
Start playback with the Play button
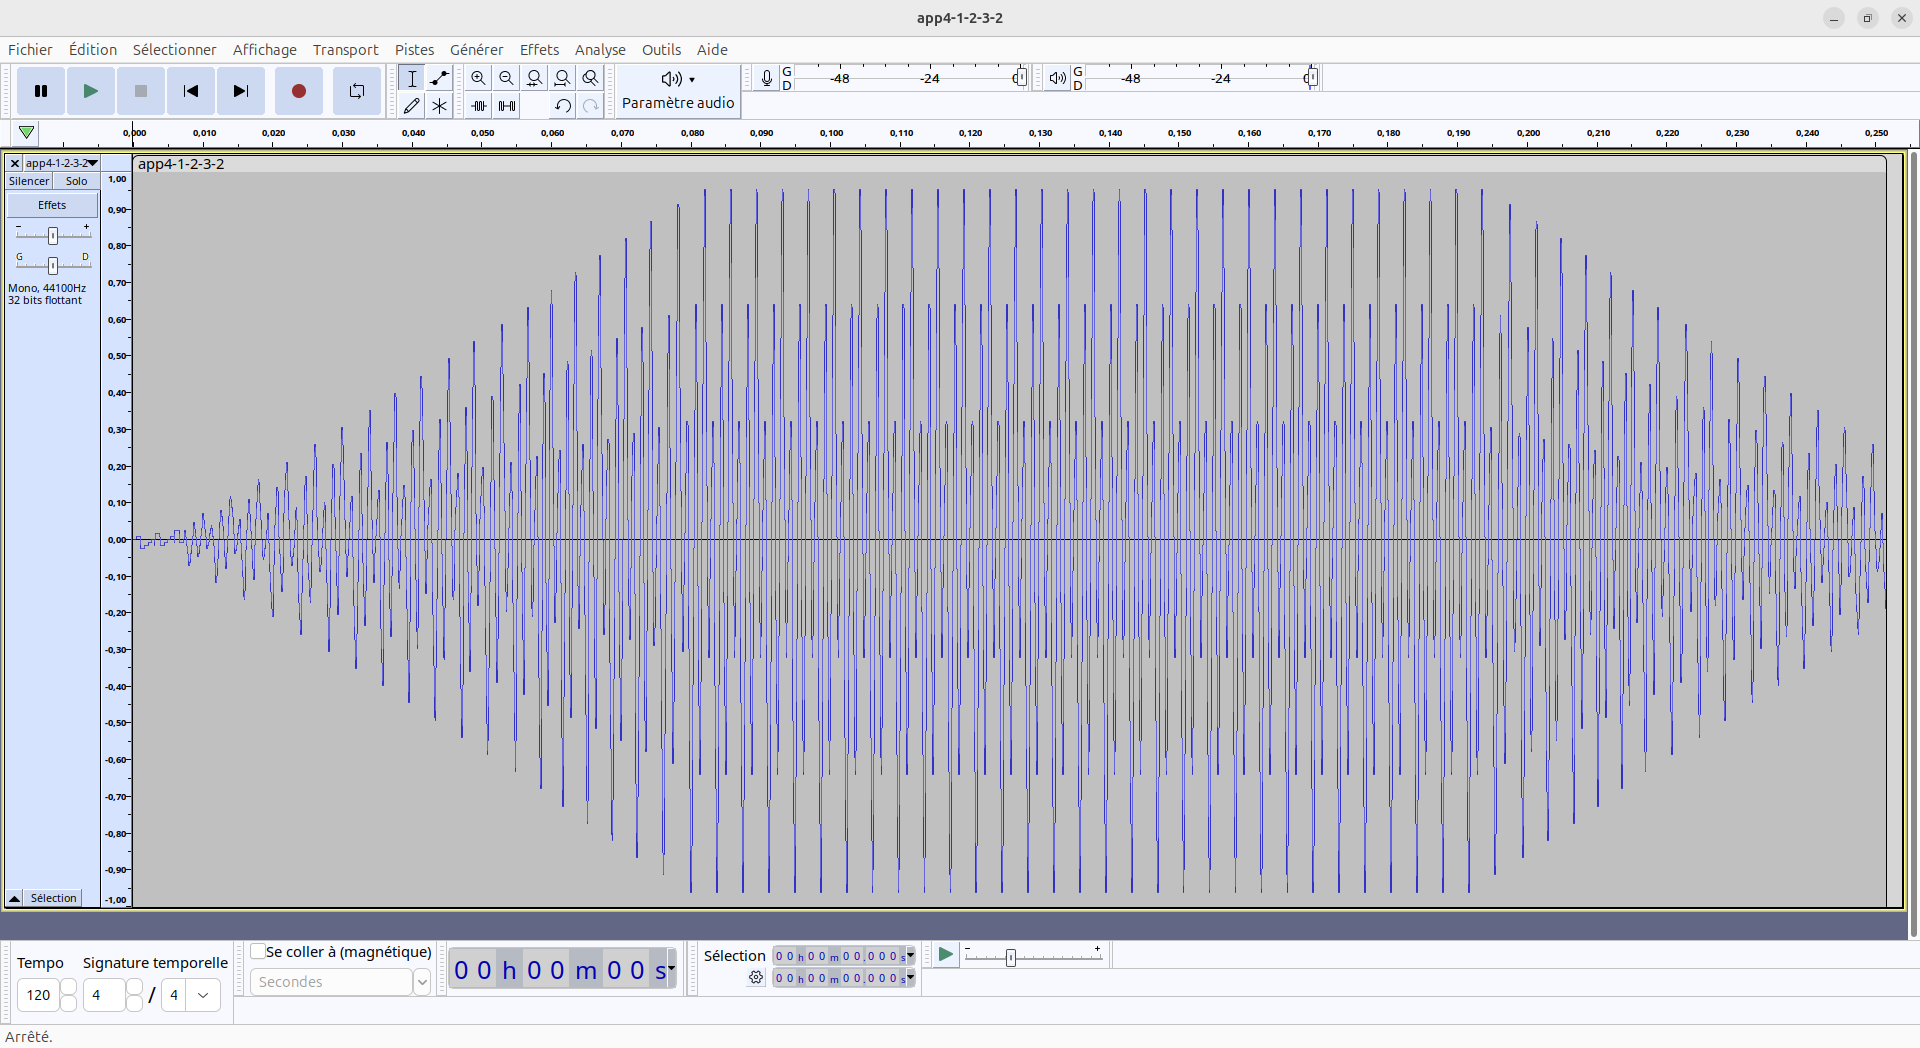click(90, 91)
